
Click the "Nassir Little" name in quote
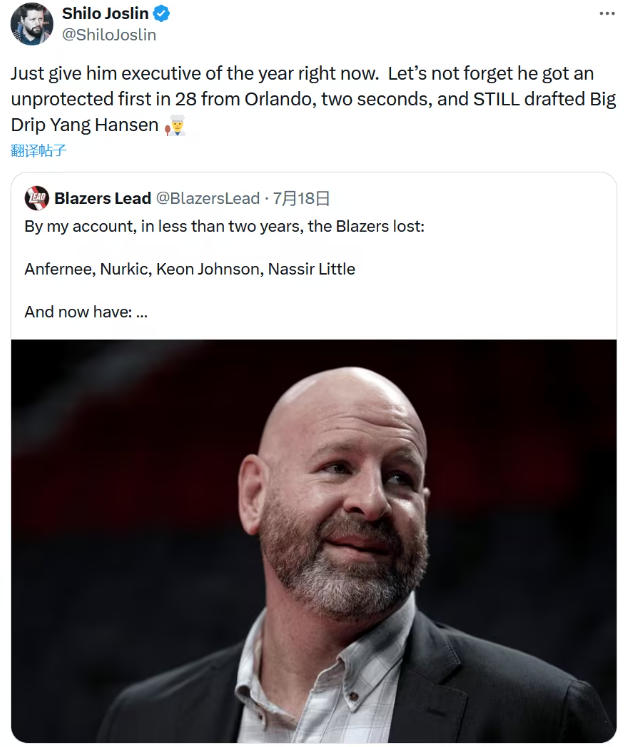tap(311, 268)
